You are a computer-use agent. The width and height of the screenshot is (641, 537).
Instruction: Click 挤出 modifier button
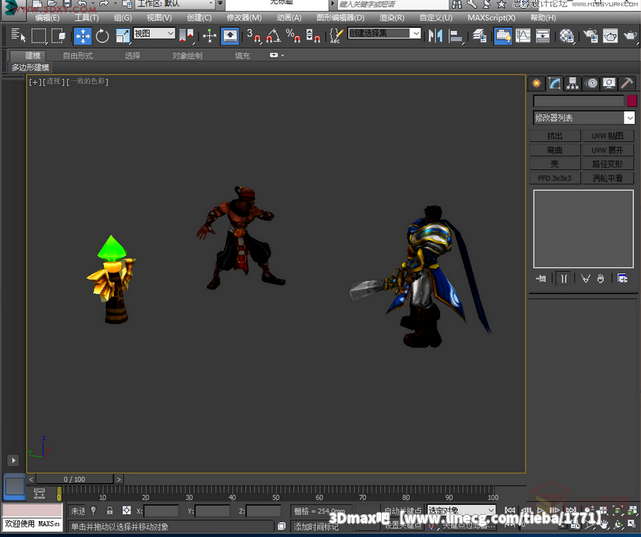click(555, 136)
